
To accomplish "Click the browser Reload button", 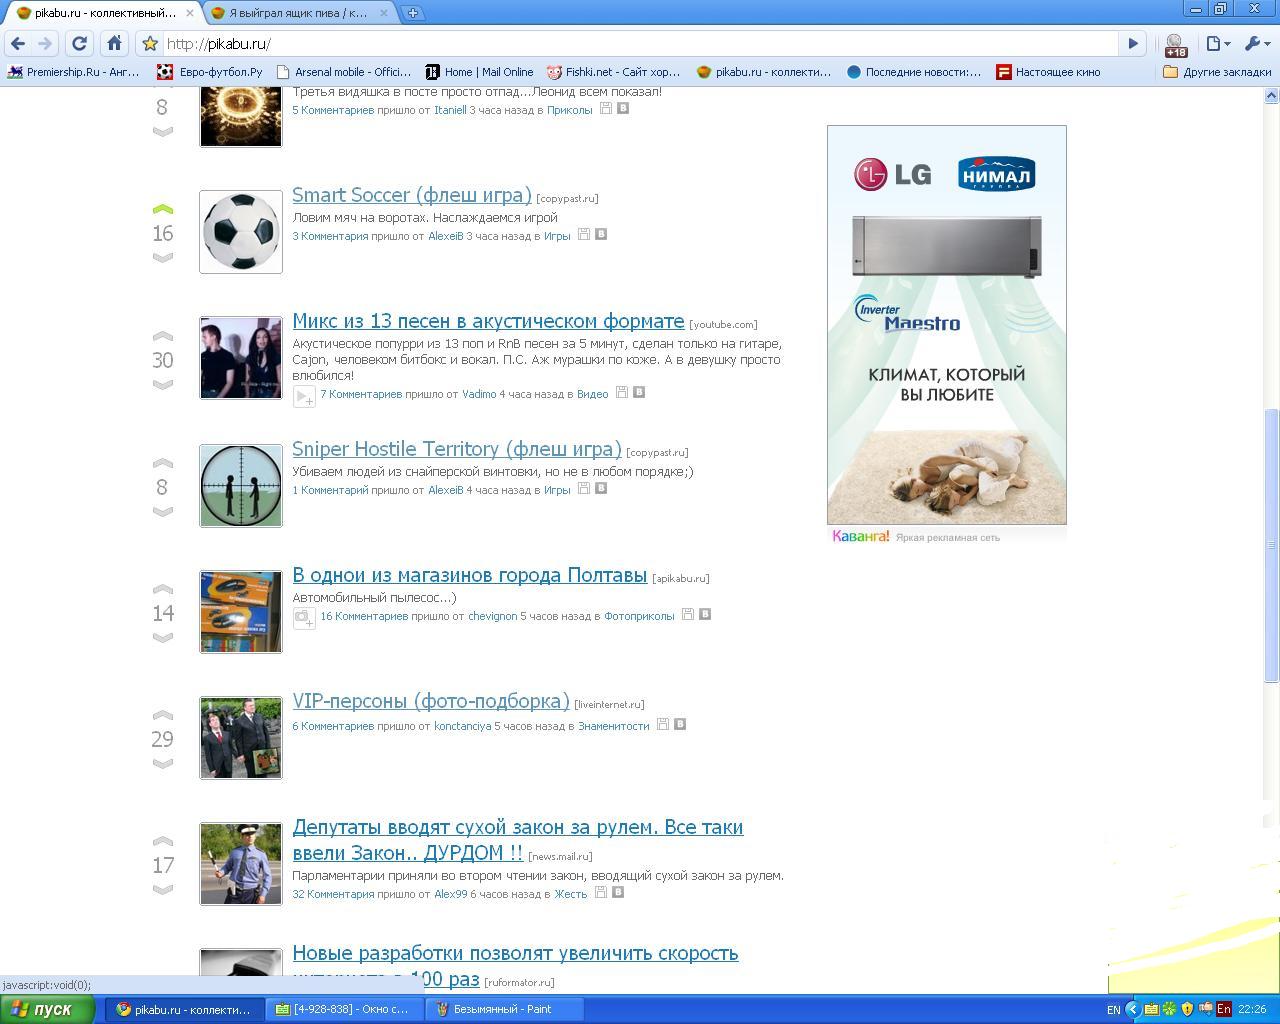I will click(79, 43).
